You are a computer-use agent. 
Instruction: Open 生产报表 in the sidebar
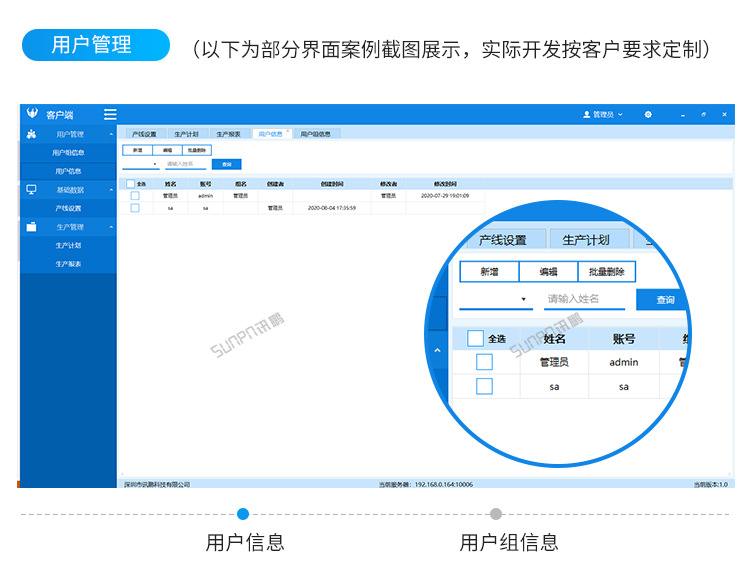tap(68, 264)
